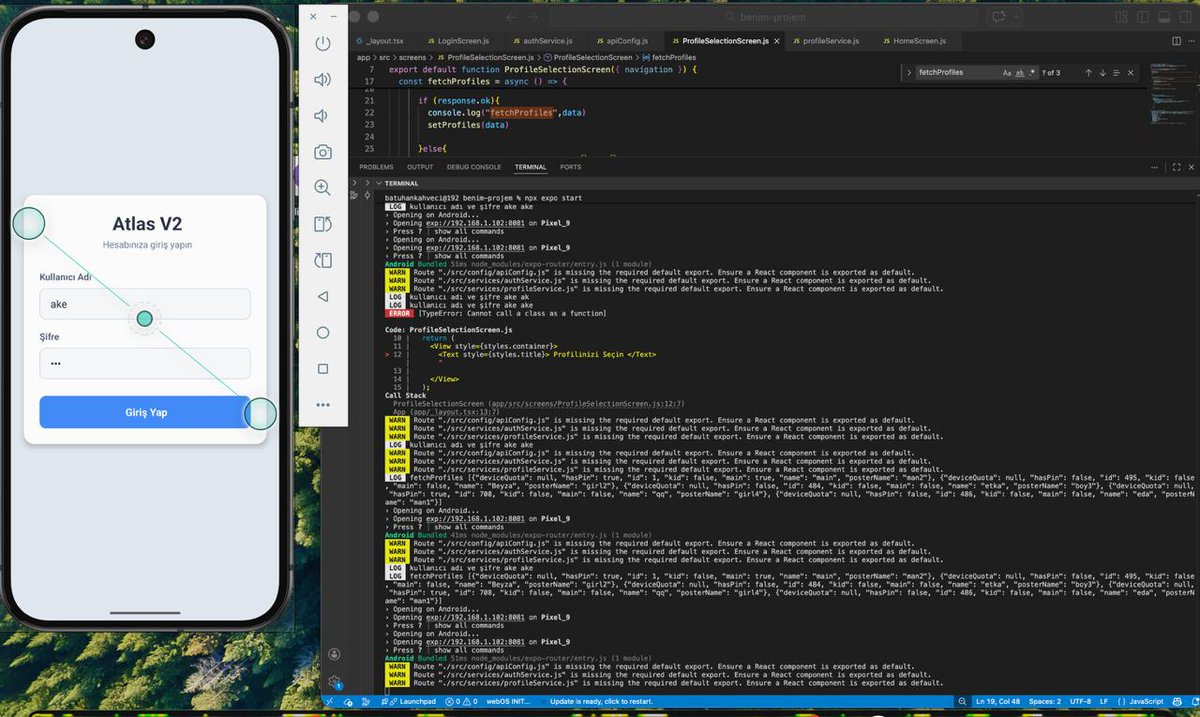Screen dimensions: 1200x717
Task: Rotate emulator right icon
Action: (x=322, y=260)
